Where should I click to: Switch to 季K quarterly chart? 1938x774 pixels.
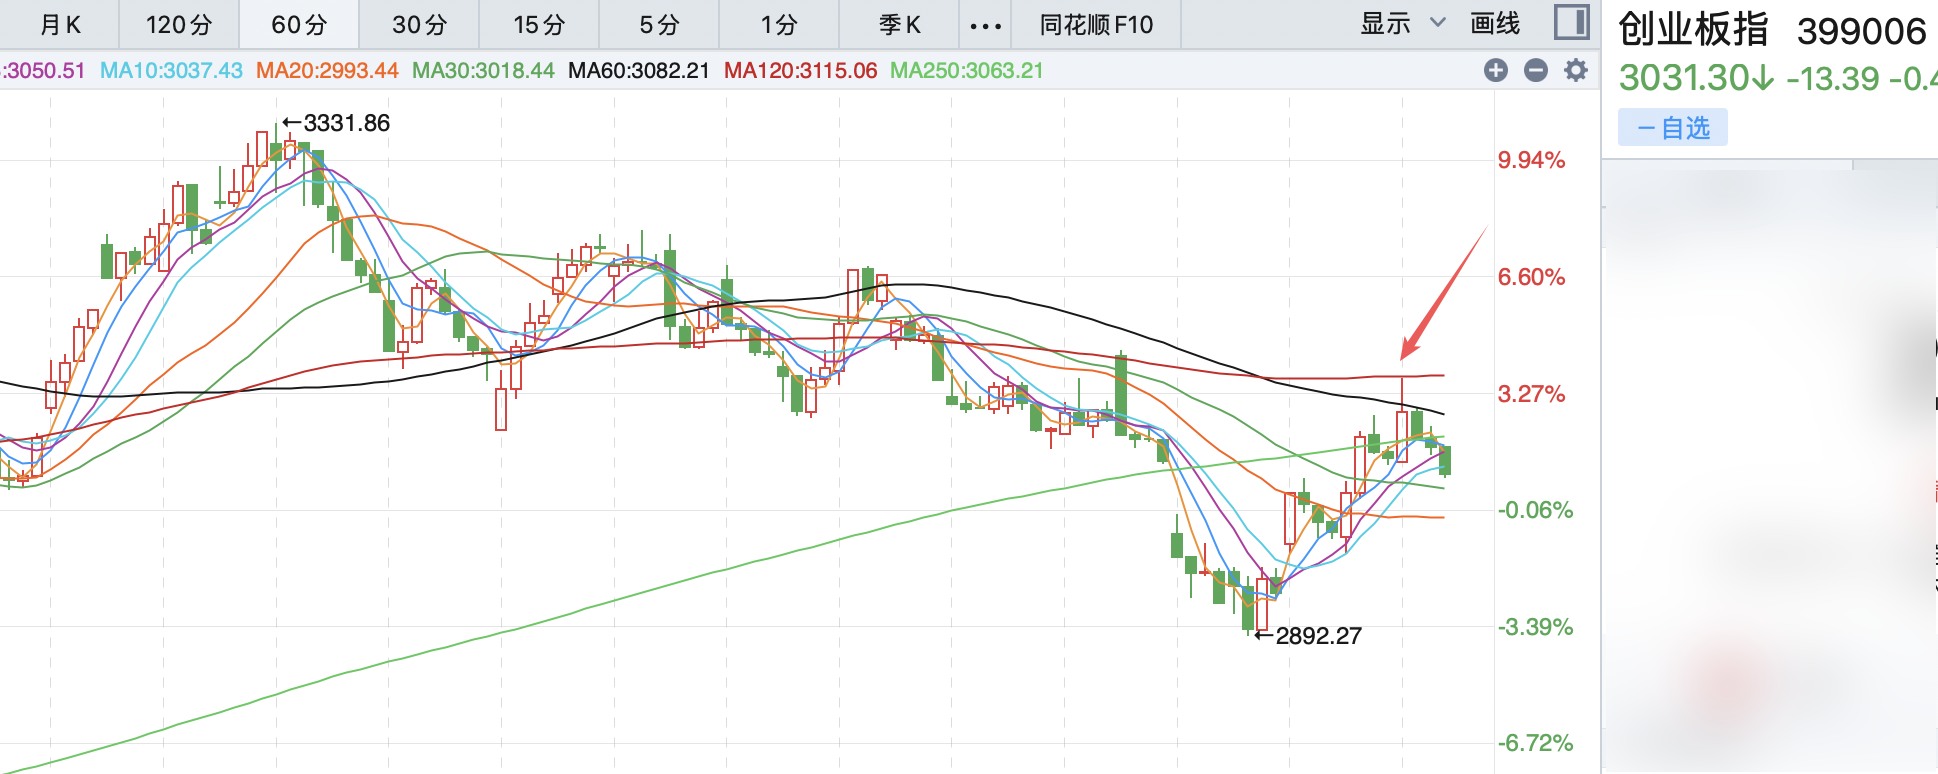click(x=899, y=25)
